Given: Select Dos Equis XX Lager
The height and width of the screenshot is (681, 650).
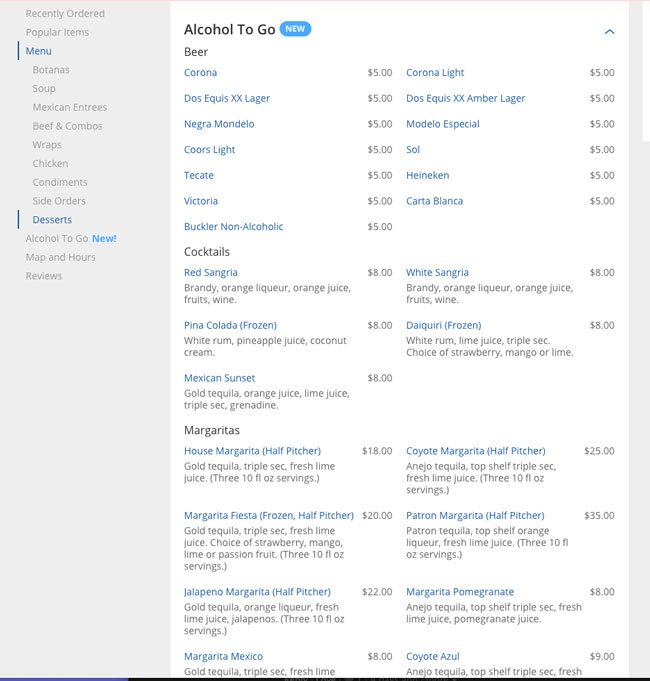Looking at the screenshot, I should coord(227,98).
